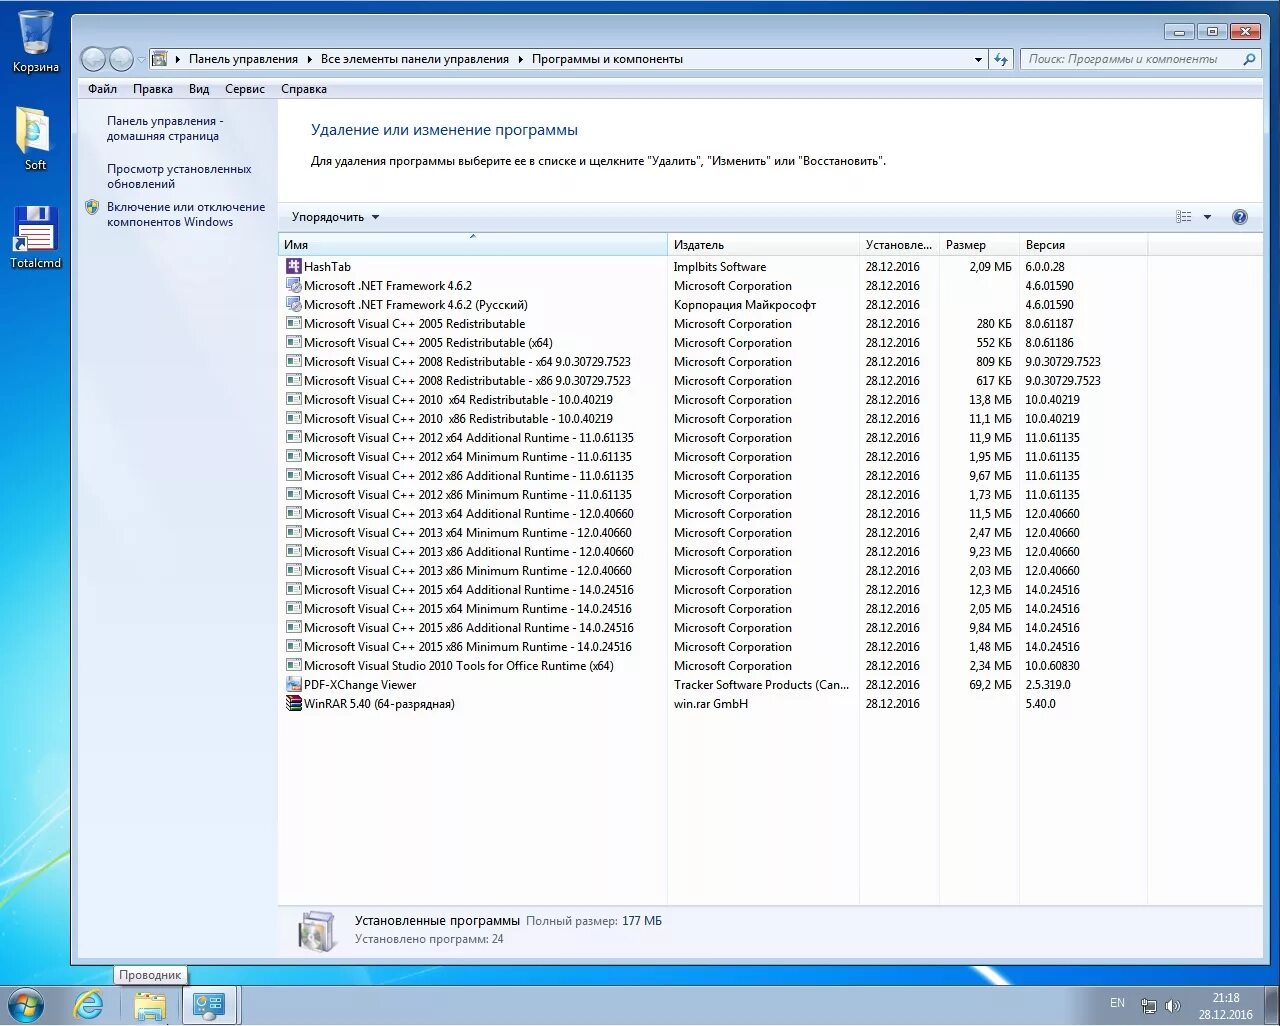The width and height of the screenshot is (1280, 1026).
Task: Click the Control Panel icon in the address bar
Action: coord(159,59)
